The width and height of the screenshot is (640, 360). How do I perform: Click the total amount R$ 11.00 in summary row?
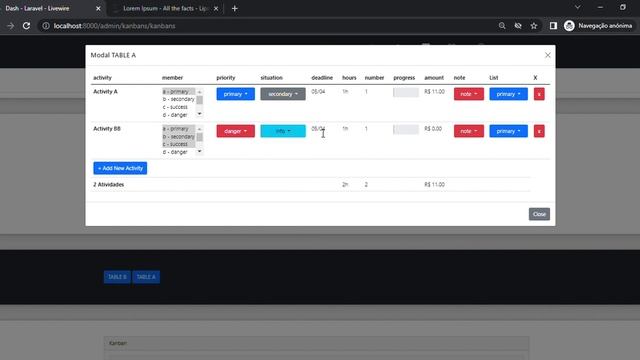click(434, 184)
